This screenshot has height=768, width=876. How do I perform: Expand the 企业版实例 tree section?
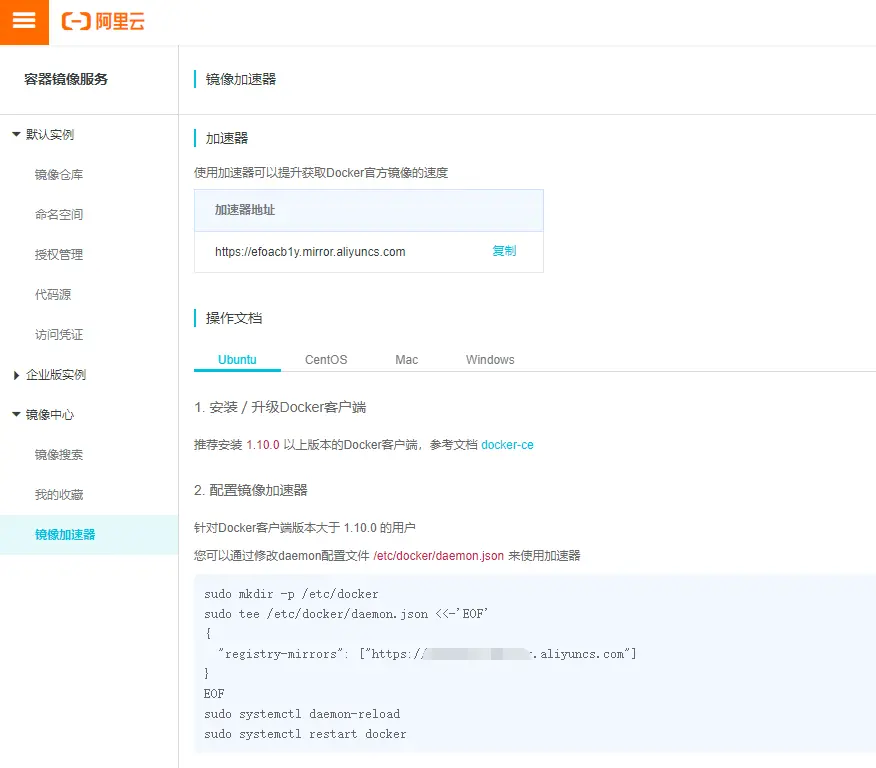tap(16, 375)
